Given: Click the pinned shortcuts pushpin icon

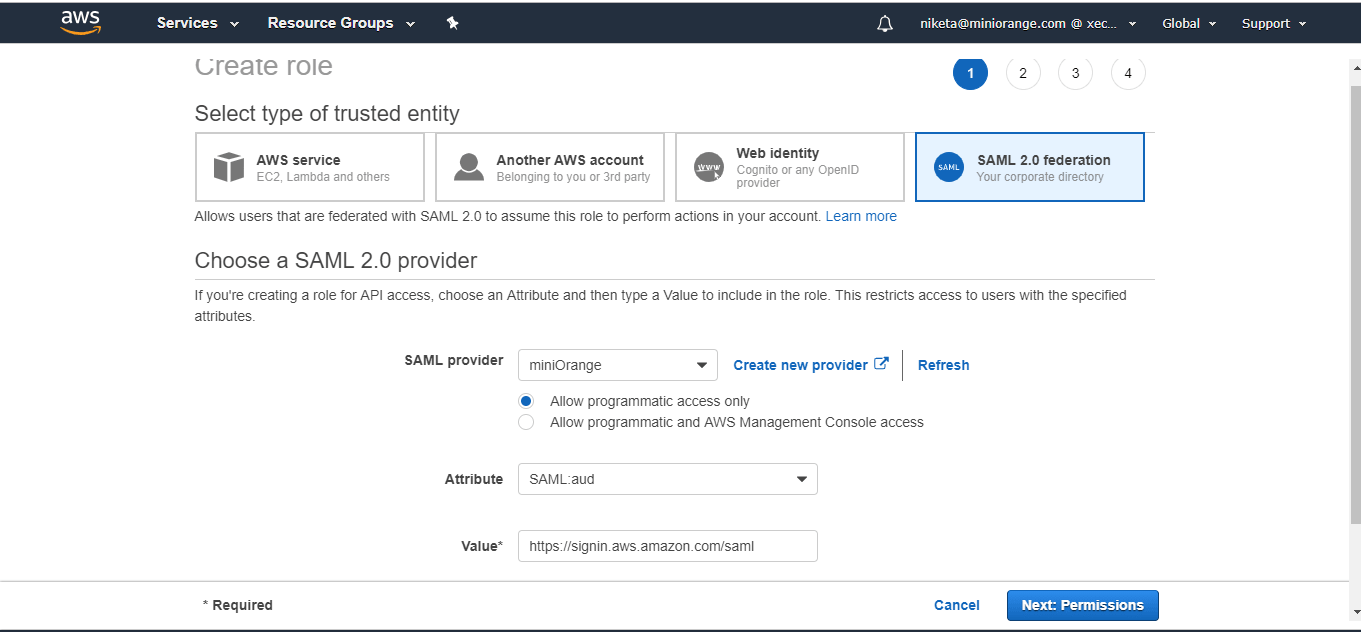Looking at the screenshot, I should coord(452,22).
